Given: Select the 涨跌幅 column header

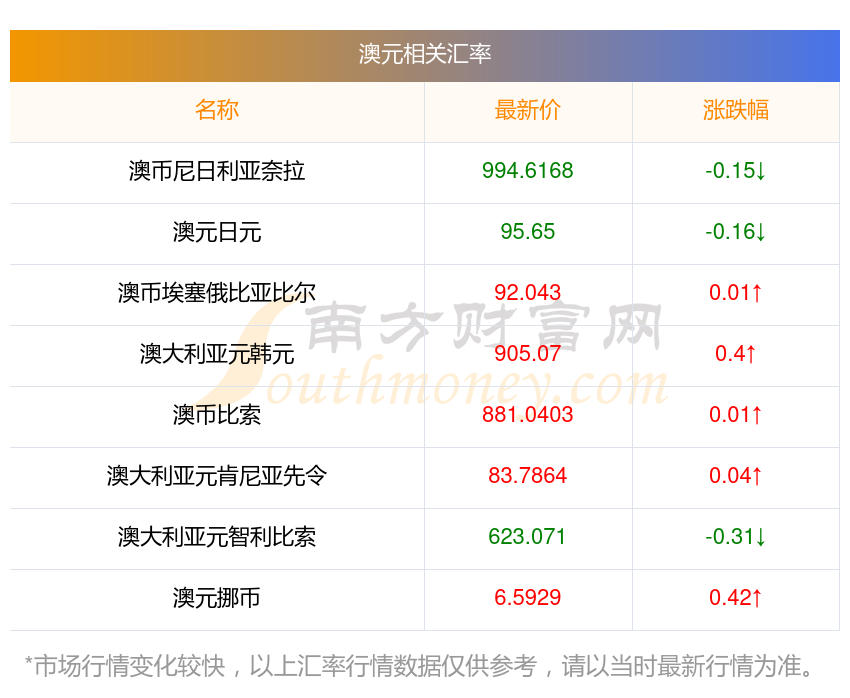Looking at the screenshot, I should pyautogui.click(x=736, y=110).
